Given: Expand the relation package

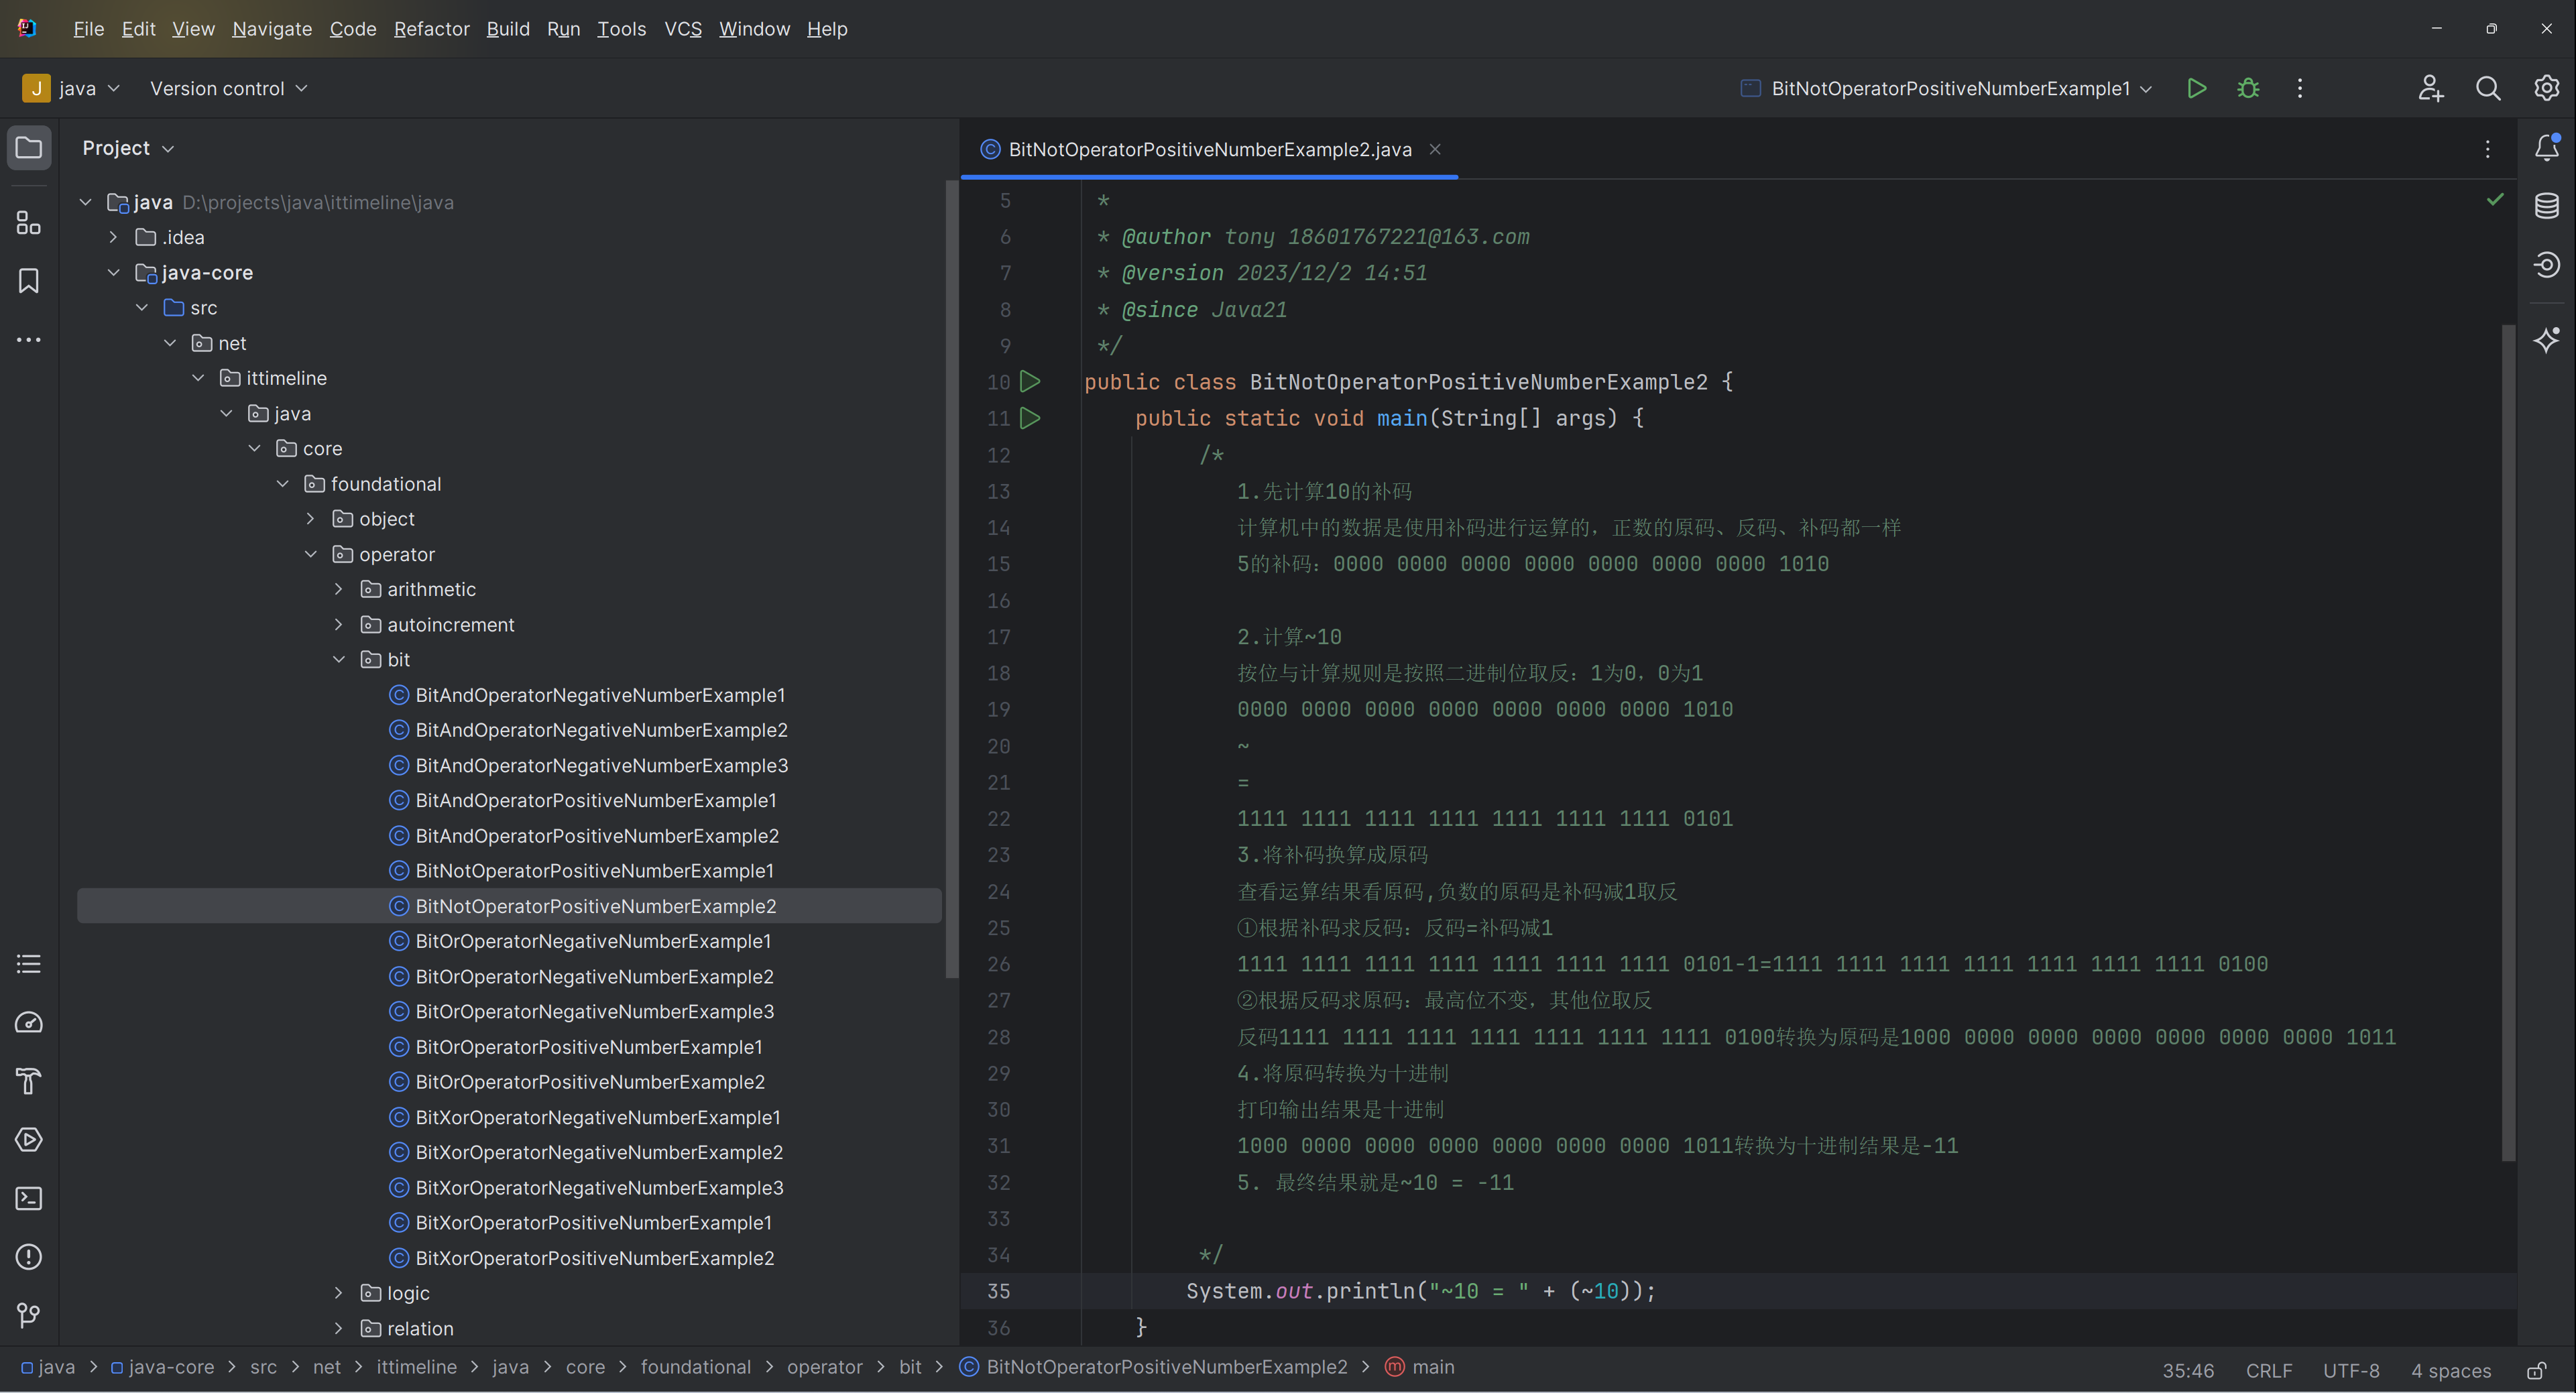Looking at the screenshot, I should (x=338, y=1328).
